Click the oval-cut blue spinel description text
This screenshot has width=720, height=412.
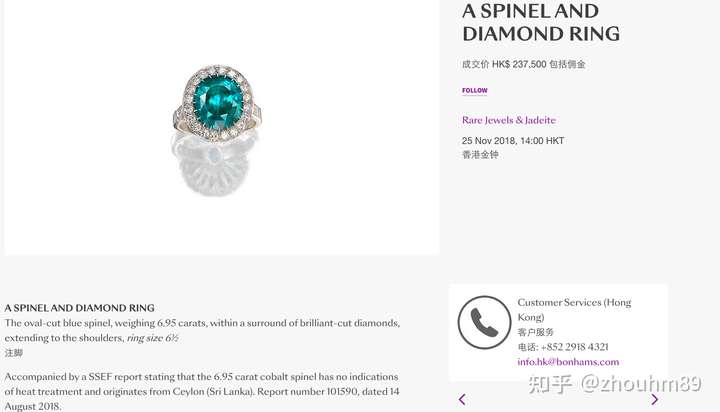(x=202, y=330)
